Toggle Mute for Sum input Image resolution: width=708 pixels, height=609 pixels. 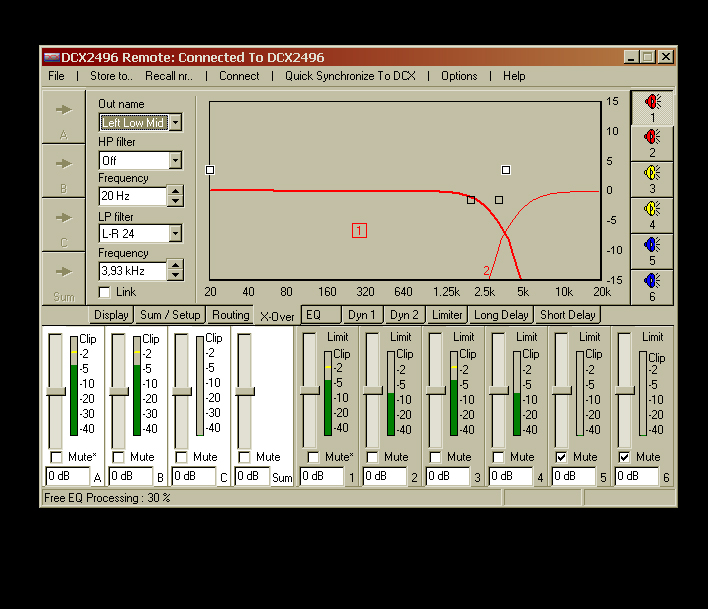[x=244, y=457]
